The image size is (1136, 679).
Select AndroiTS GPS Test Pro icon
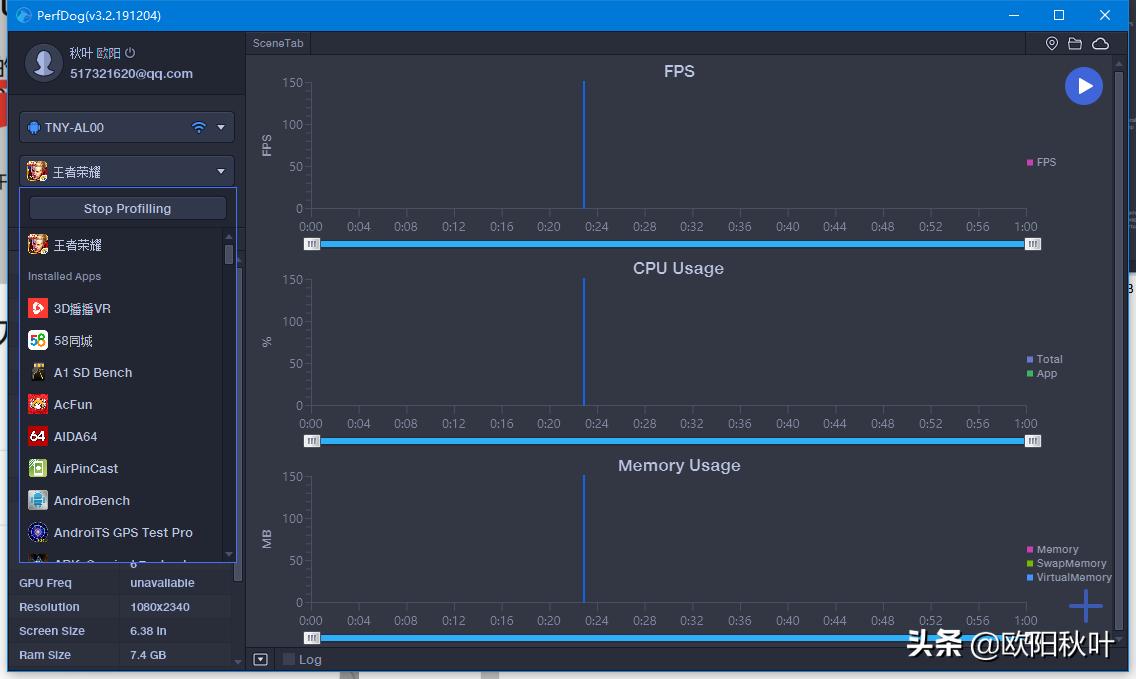[38, 532]
